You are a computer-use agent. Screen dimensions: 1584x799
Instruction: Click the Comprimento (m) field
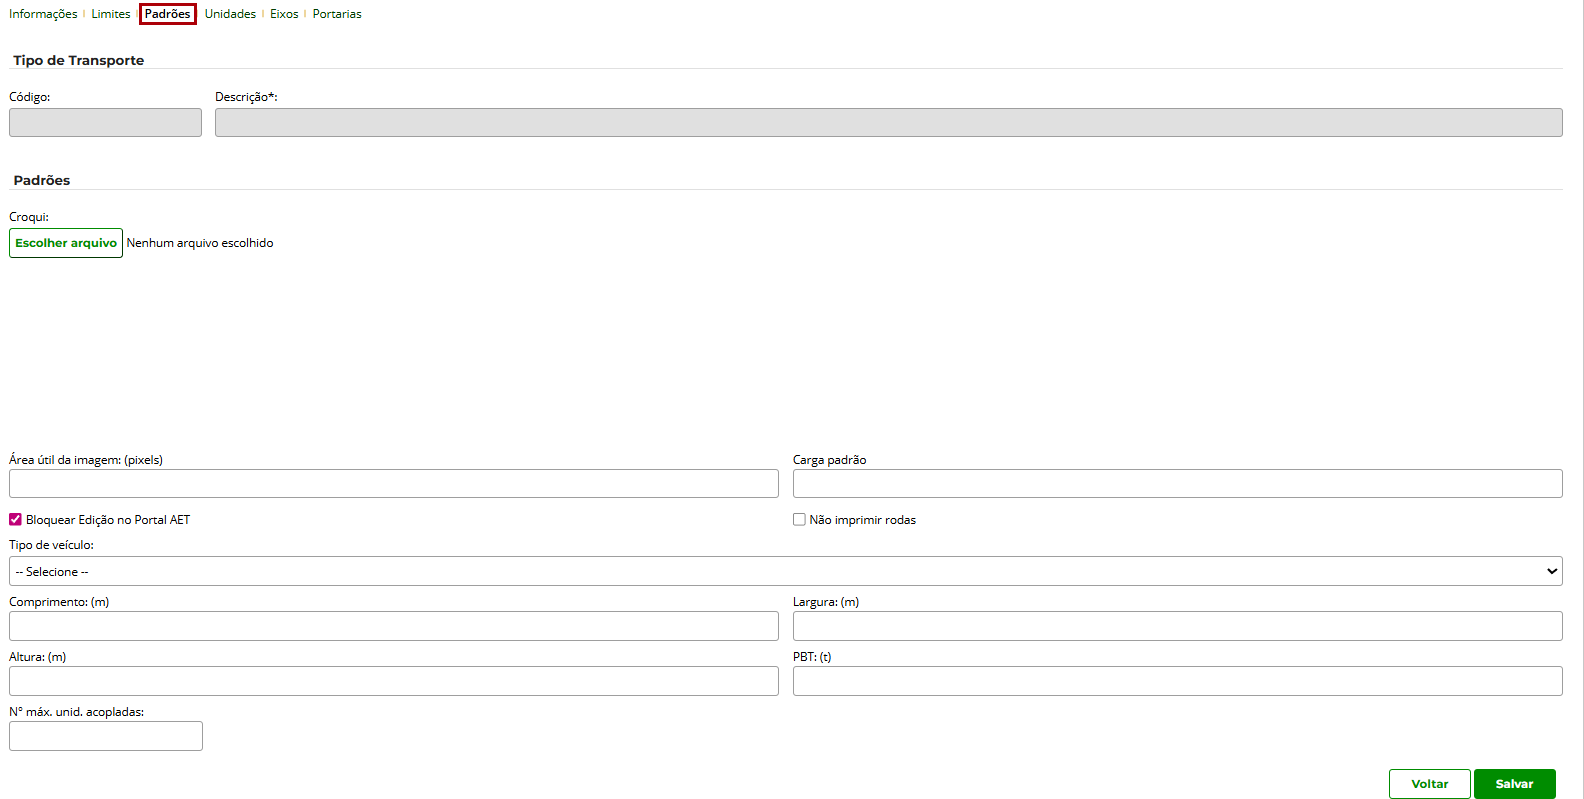click(x=394, y=626)
